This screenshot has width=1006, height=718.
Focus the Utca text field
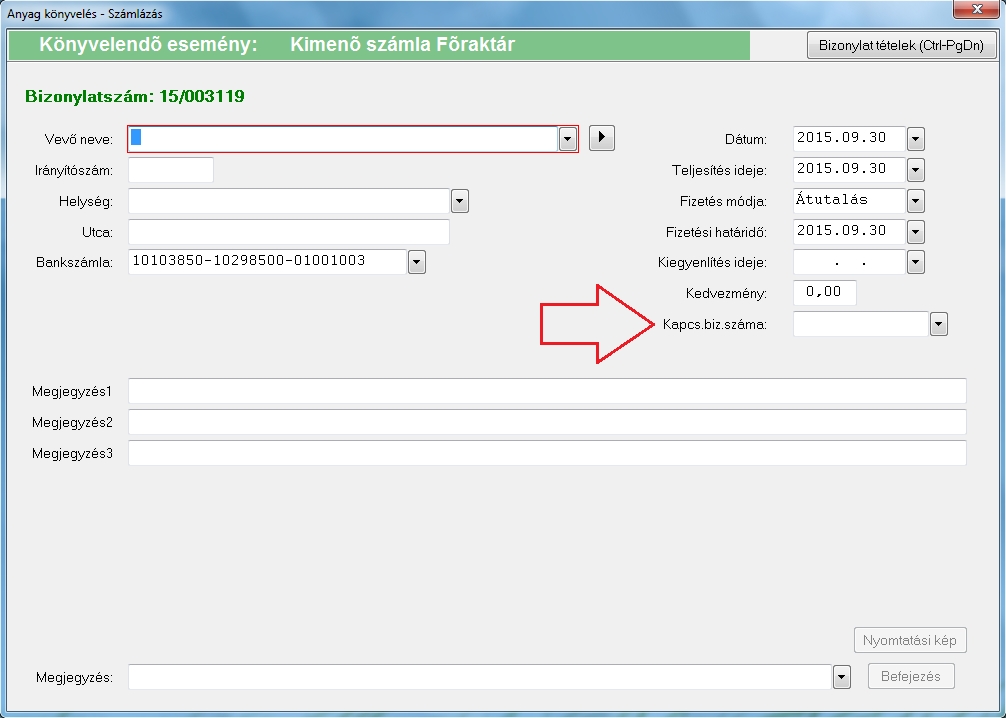click(x=289, y=232)
